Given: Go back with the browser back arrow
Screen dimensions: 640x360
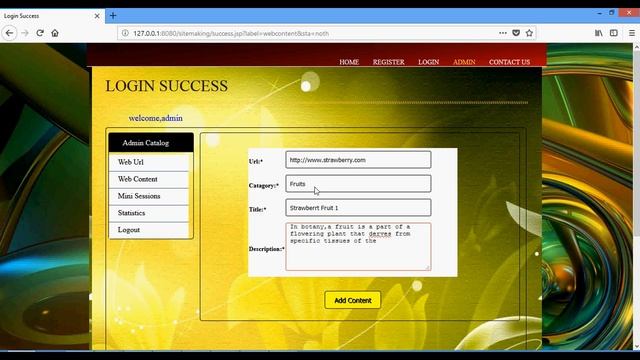Looking at the screenshot, I should point(9,33).
